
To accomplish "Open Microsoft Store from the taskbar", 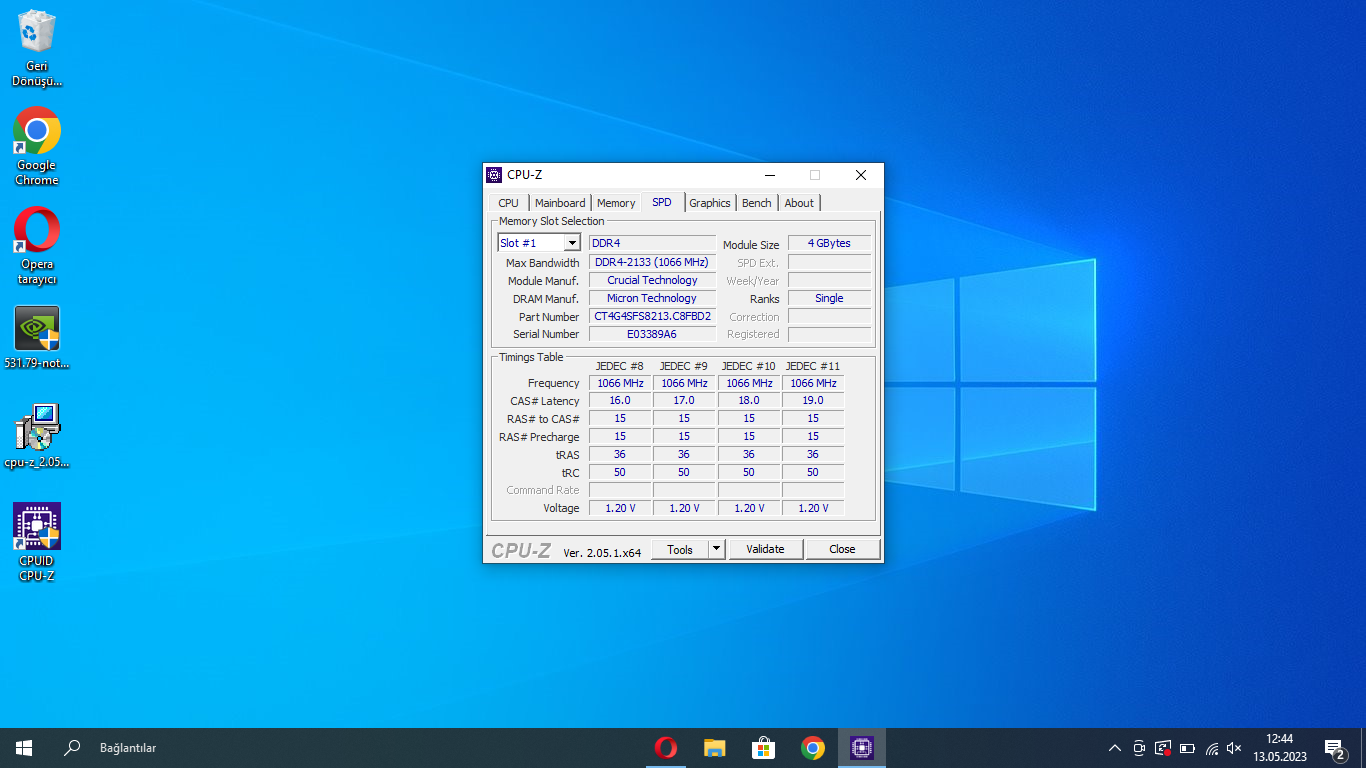I will 763,748.
